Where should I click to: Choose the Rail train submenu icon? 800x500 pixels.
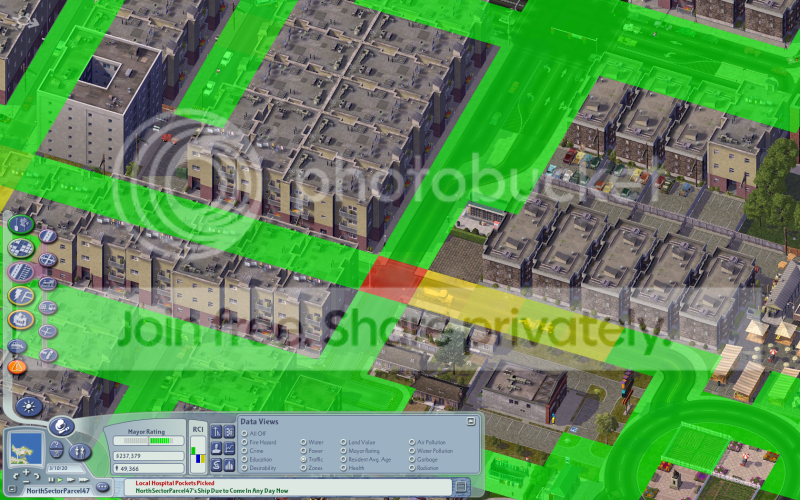pos(47,283)
